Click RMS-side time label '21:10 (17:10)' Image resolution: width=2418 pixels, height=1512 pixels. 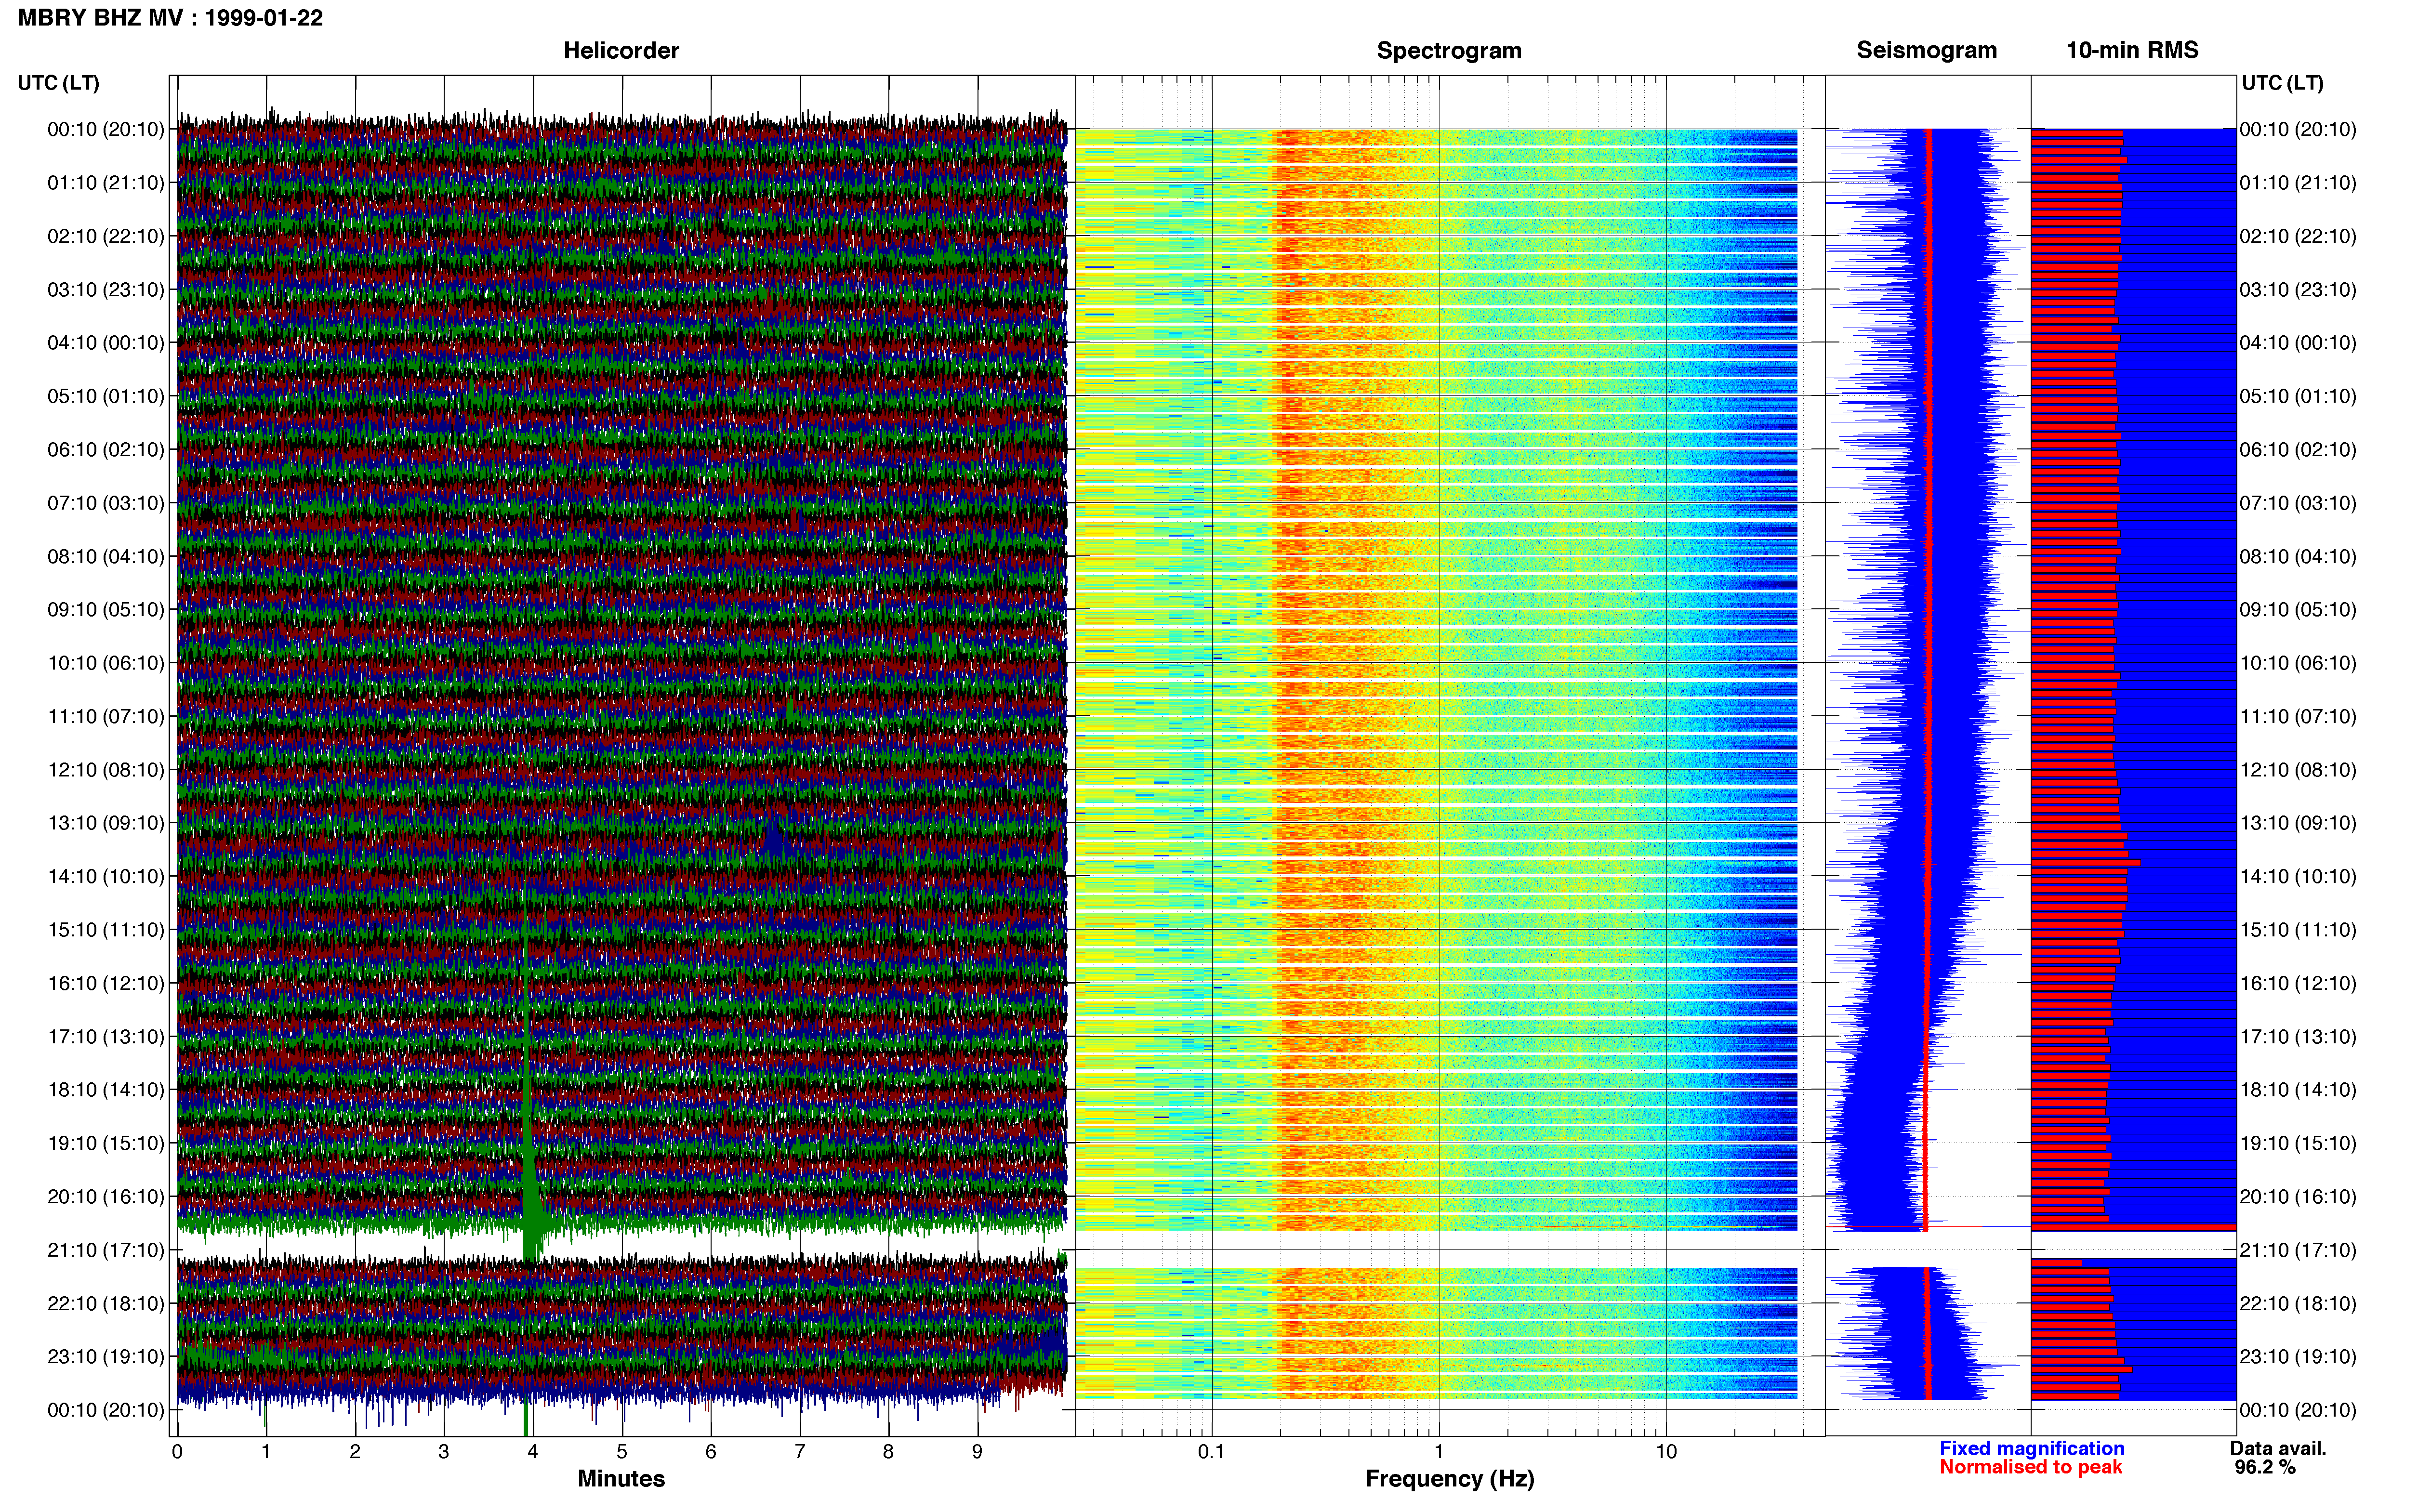click(x=2298, y=1250)
